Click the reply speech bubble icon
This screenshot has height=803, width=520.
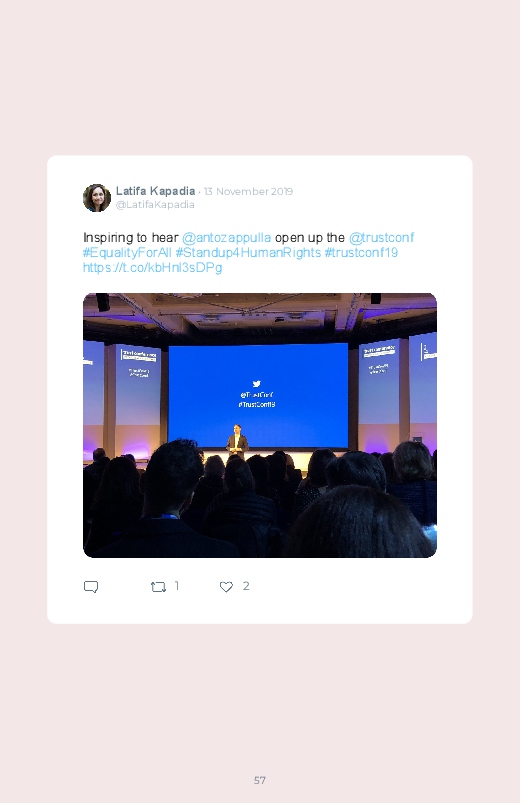coord(91,587)
